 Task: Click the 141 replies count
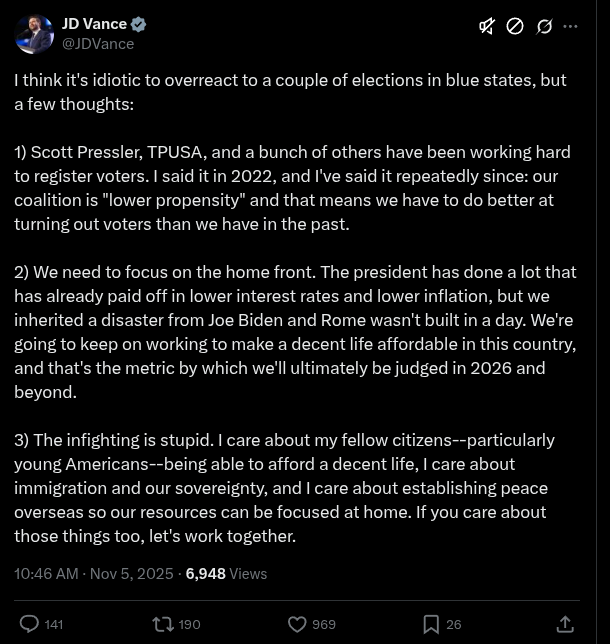(54, 624)
